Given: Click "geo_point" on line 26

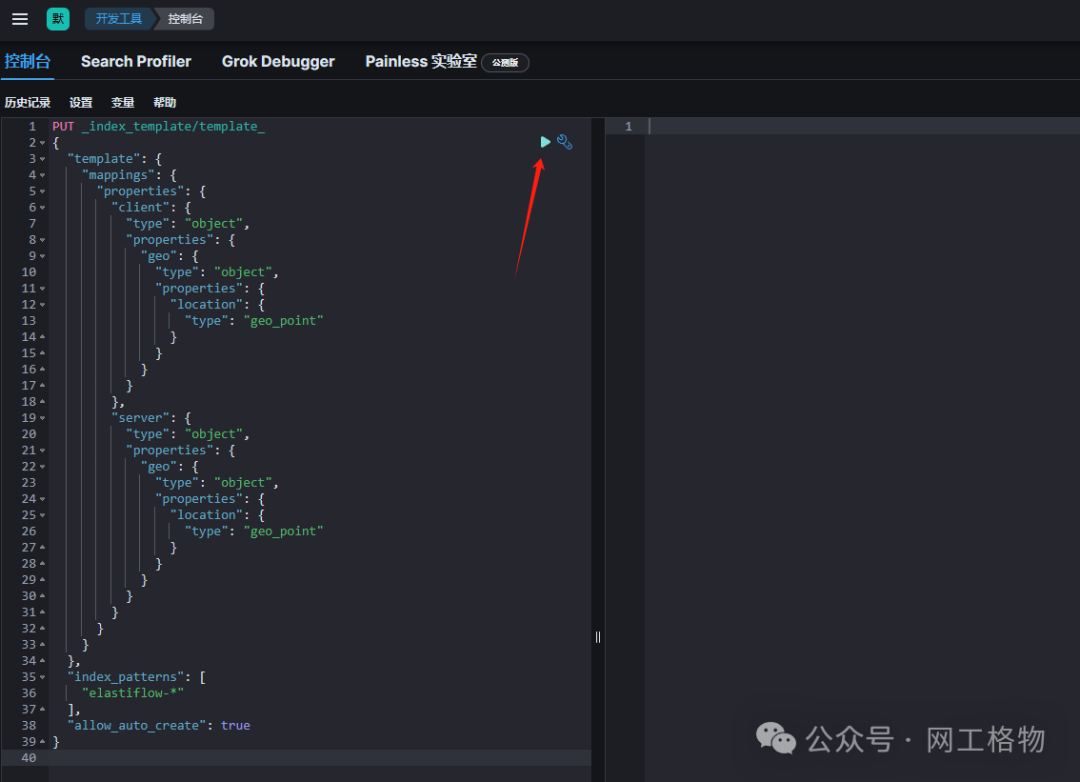Looking at the screenshot, I should 283,531.
